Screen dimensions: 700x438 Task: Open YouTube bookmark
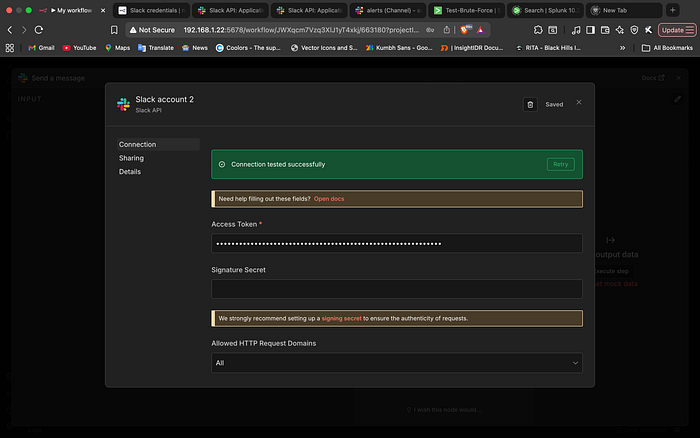[x=79, y=48]
